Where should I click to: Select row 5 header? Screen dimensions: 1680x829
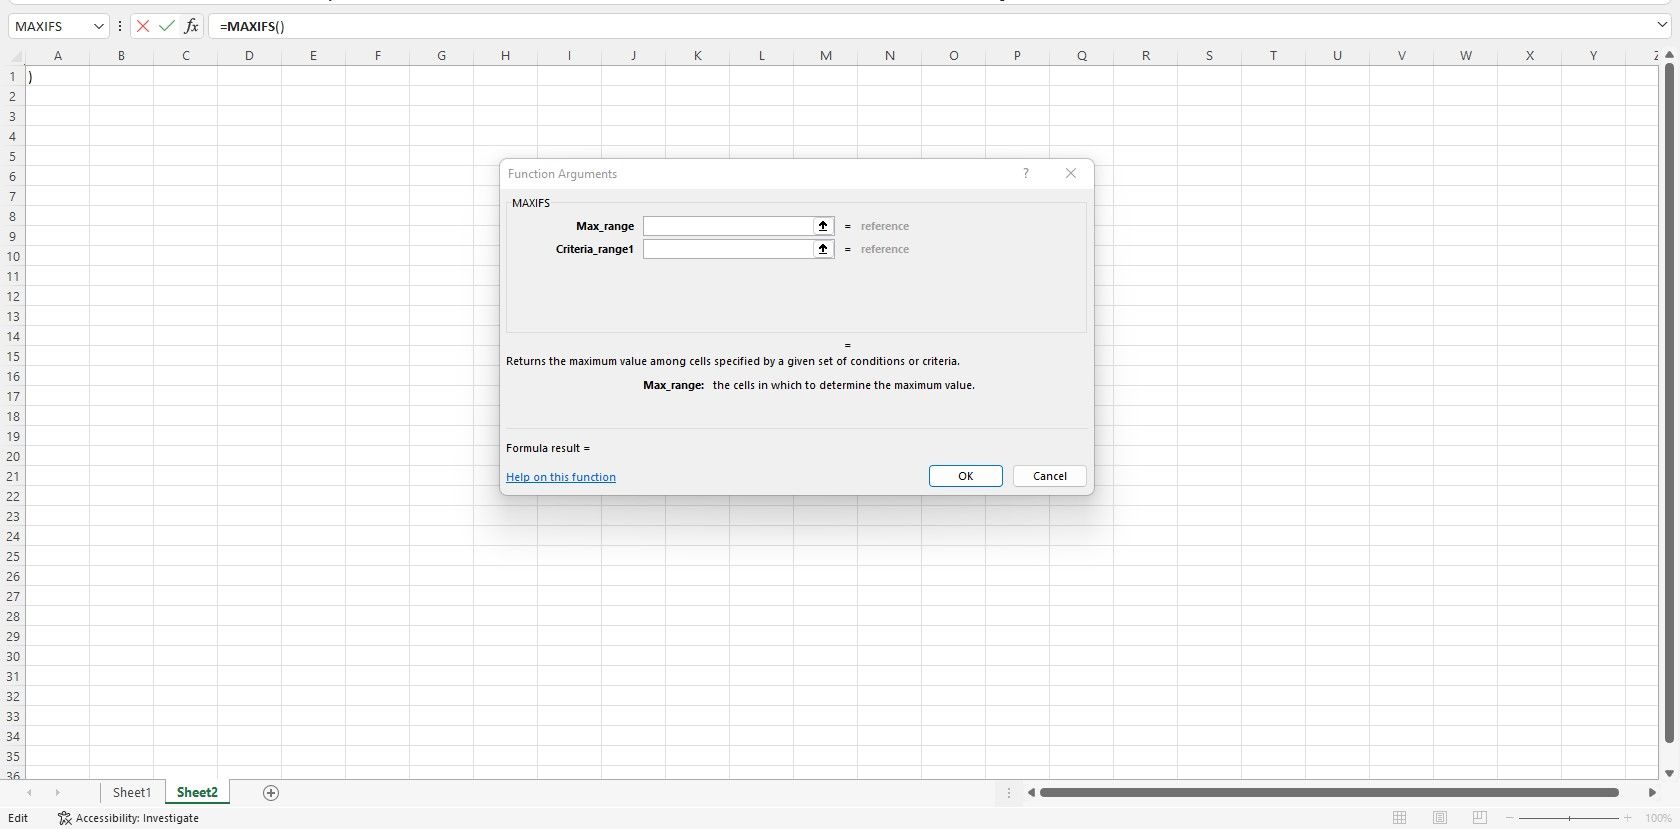pos(12,156)
